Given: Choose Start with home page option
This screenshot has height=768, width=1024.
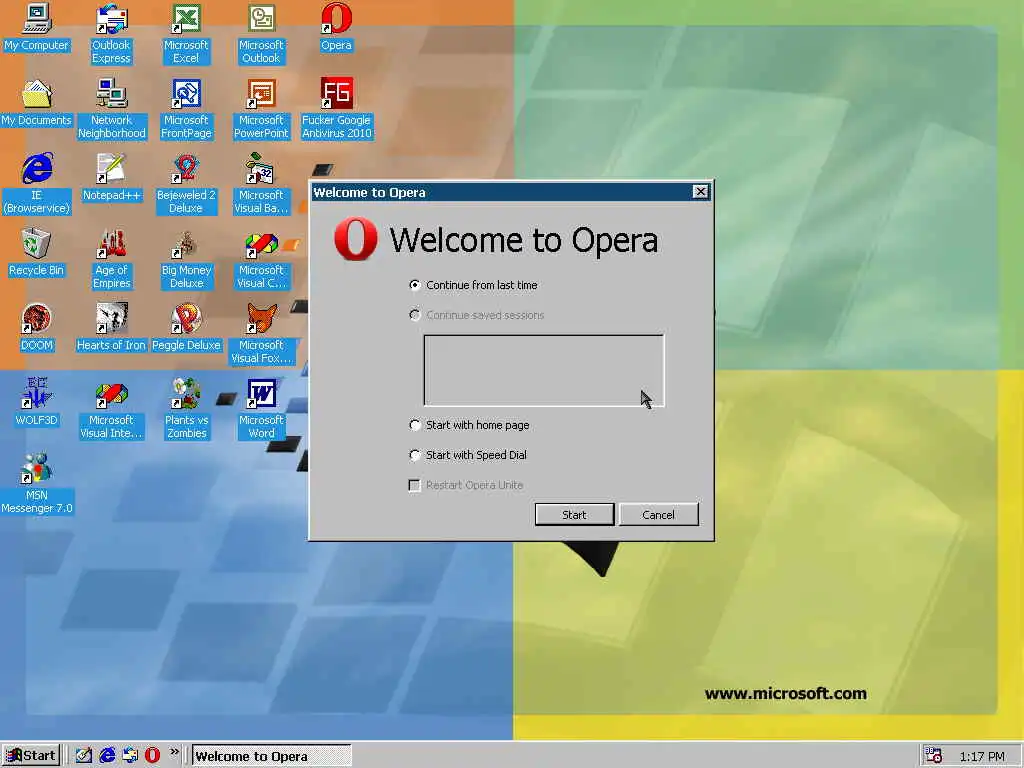Looking at the screenshot, I should click(x=470, y=425).
